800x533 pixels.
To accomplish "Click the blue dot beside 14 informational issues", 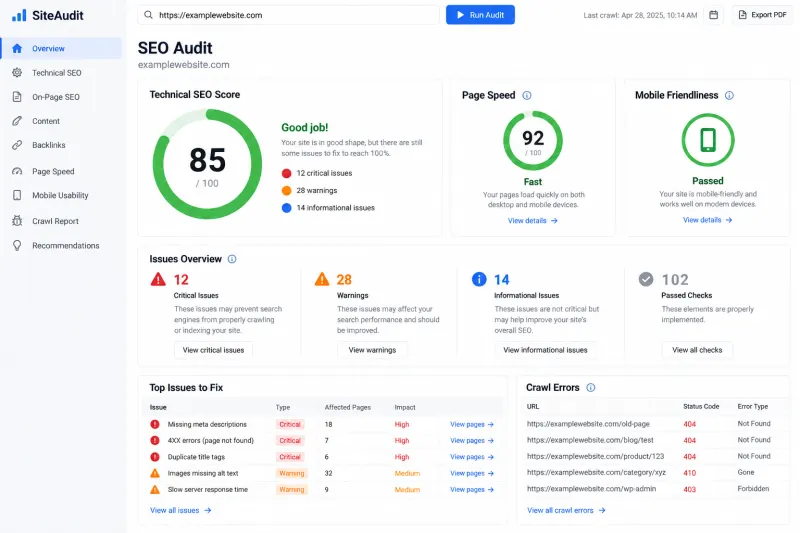I will click(286, 208).
